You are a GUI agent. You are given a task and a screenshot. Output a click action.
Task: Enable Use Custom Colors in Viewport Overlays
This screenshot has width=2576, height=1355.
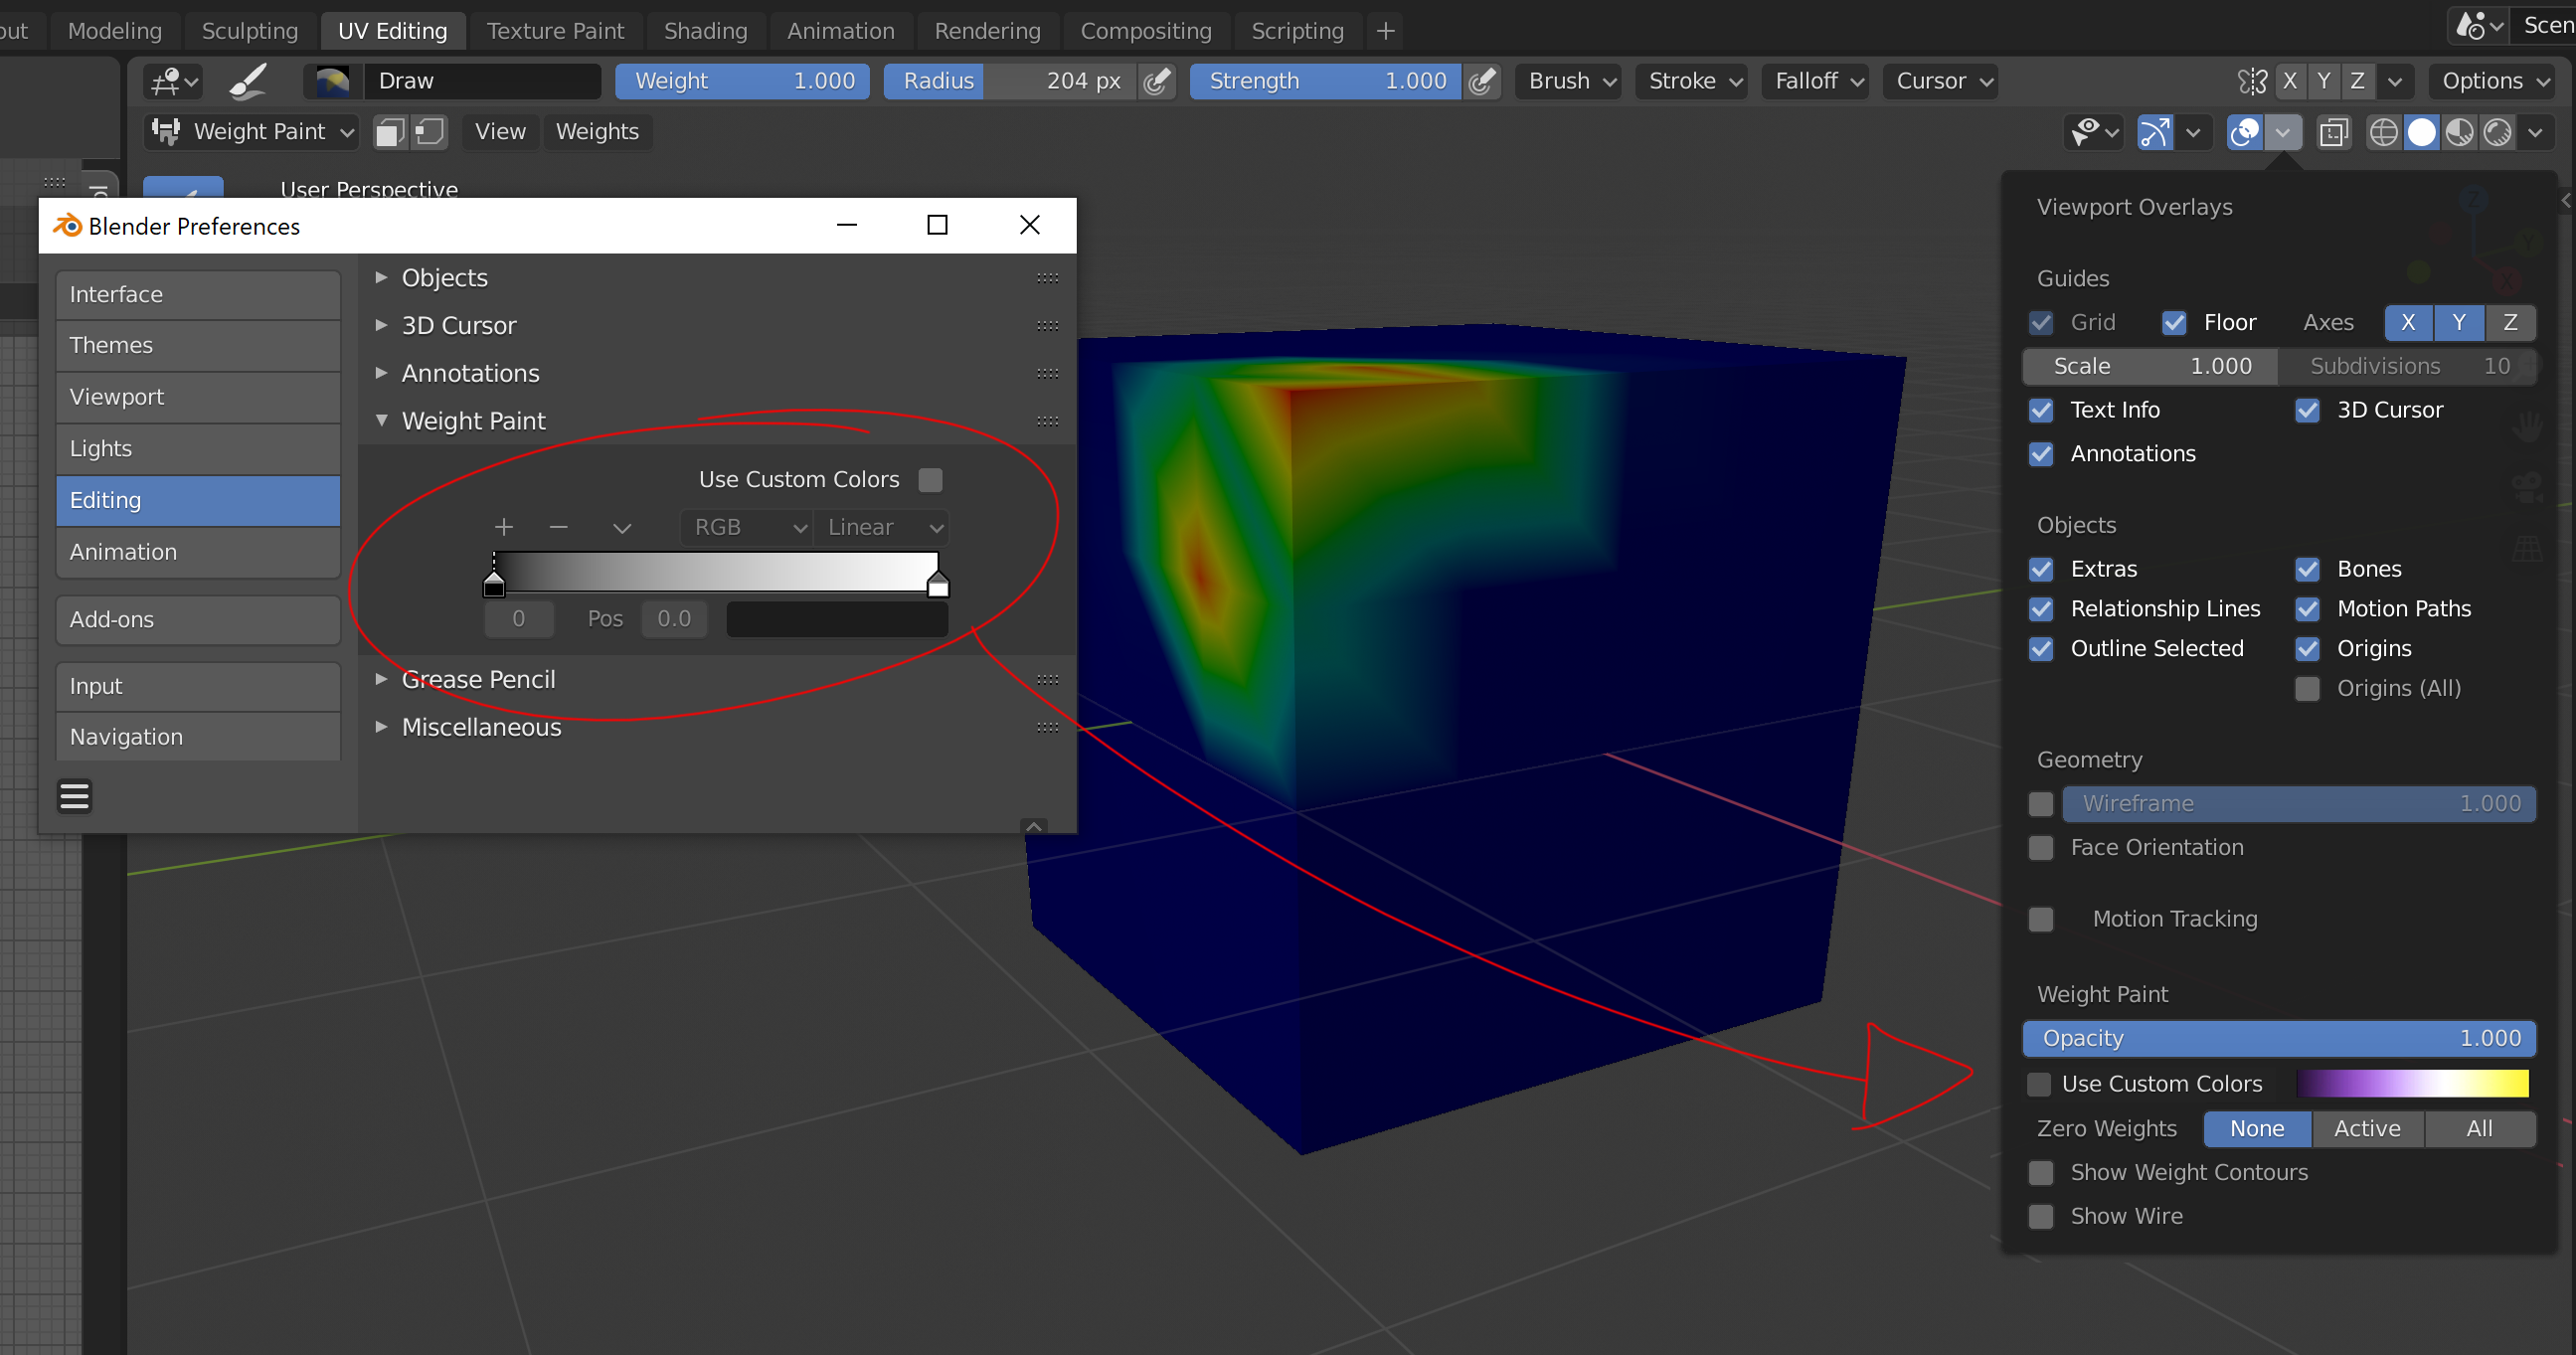pos(2039,1084)
